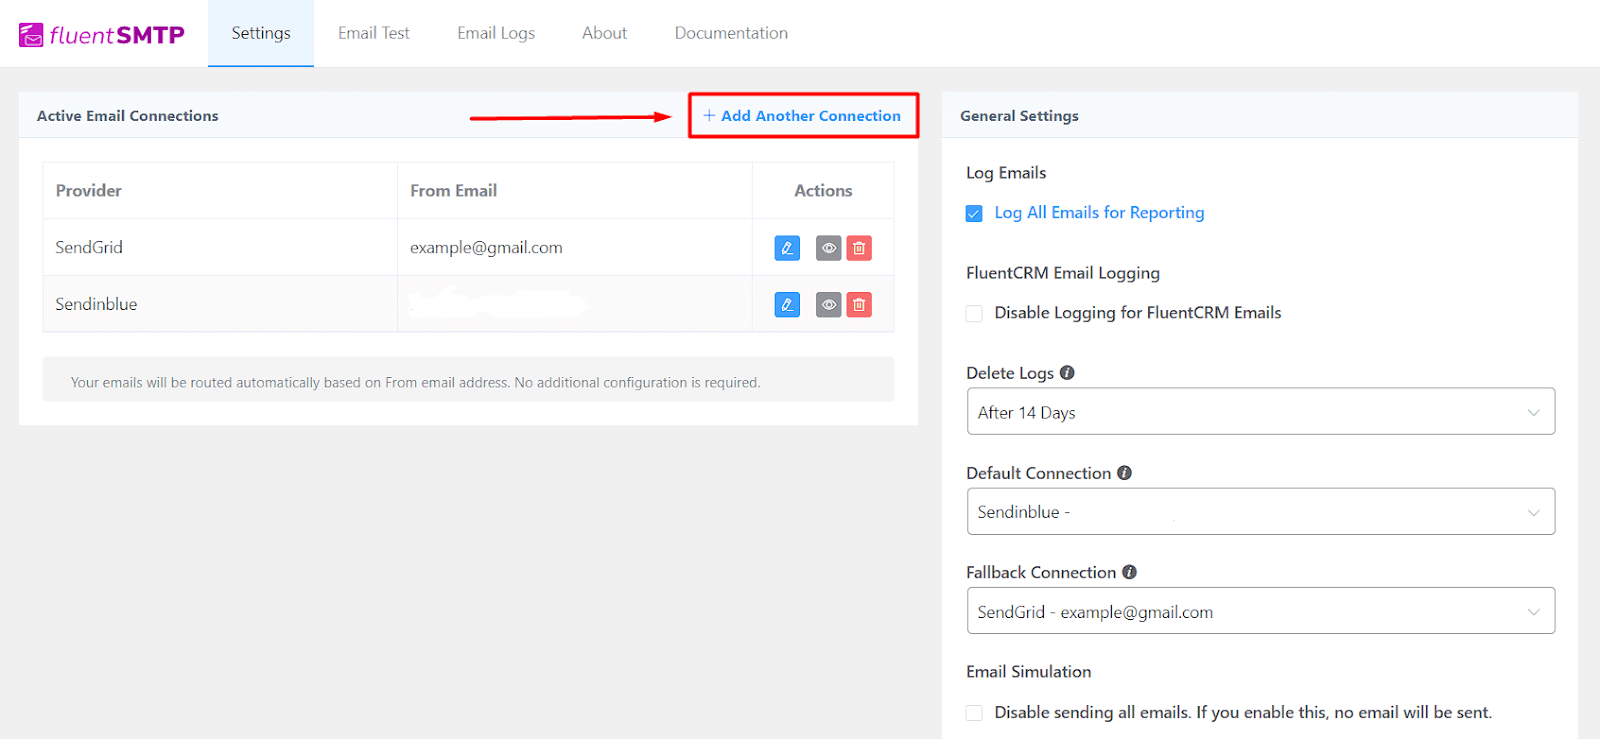Screen dimensions: 1600x739
Task: View the SendGrid connection details
Action: click(x=828, y=248)
